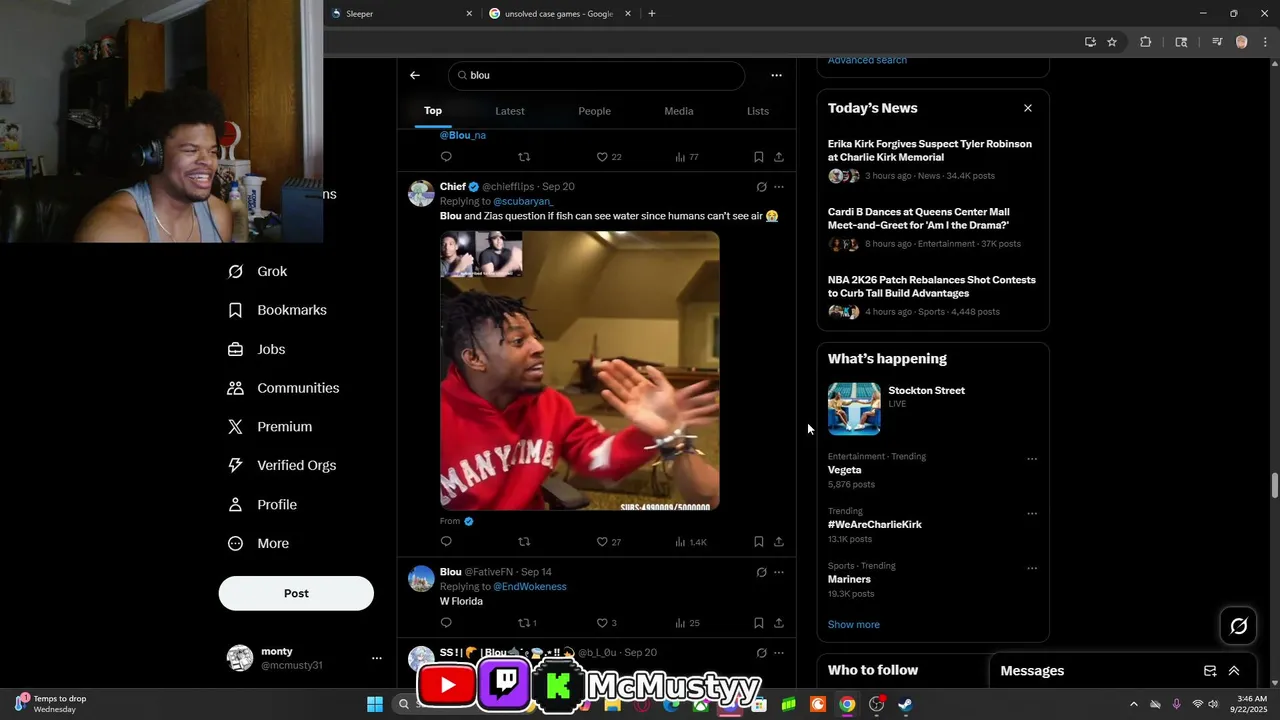Open more options for the #WeAreCharlieKirk trend
Image resolution: width=1280 pixels, height=720 pixels.
pyautogui.click(x=1032, y=514)
